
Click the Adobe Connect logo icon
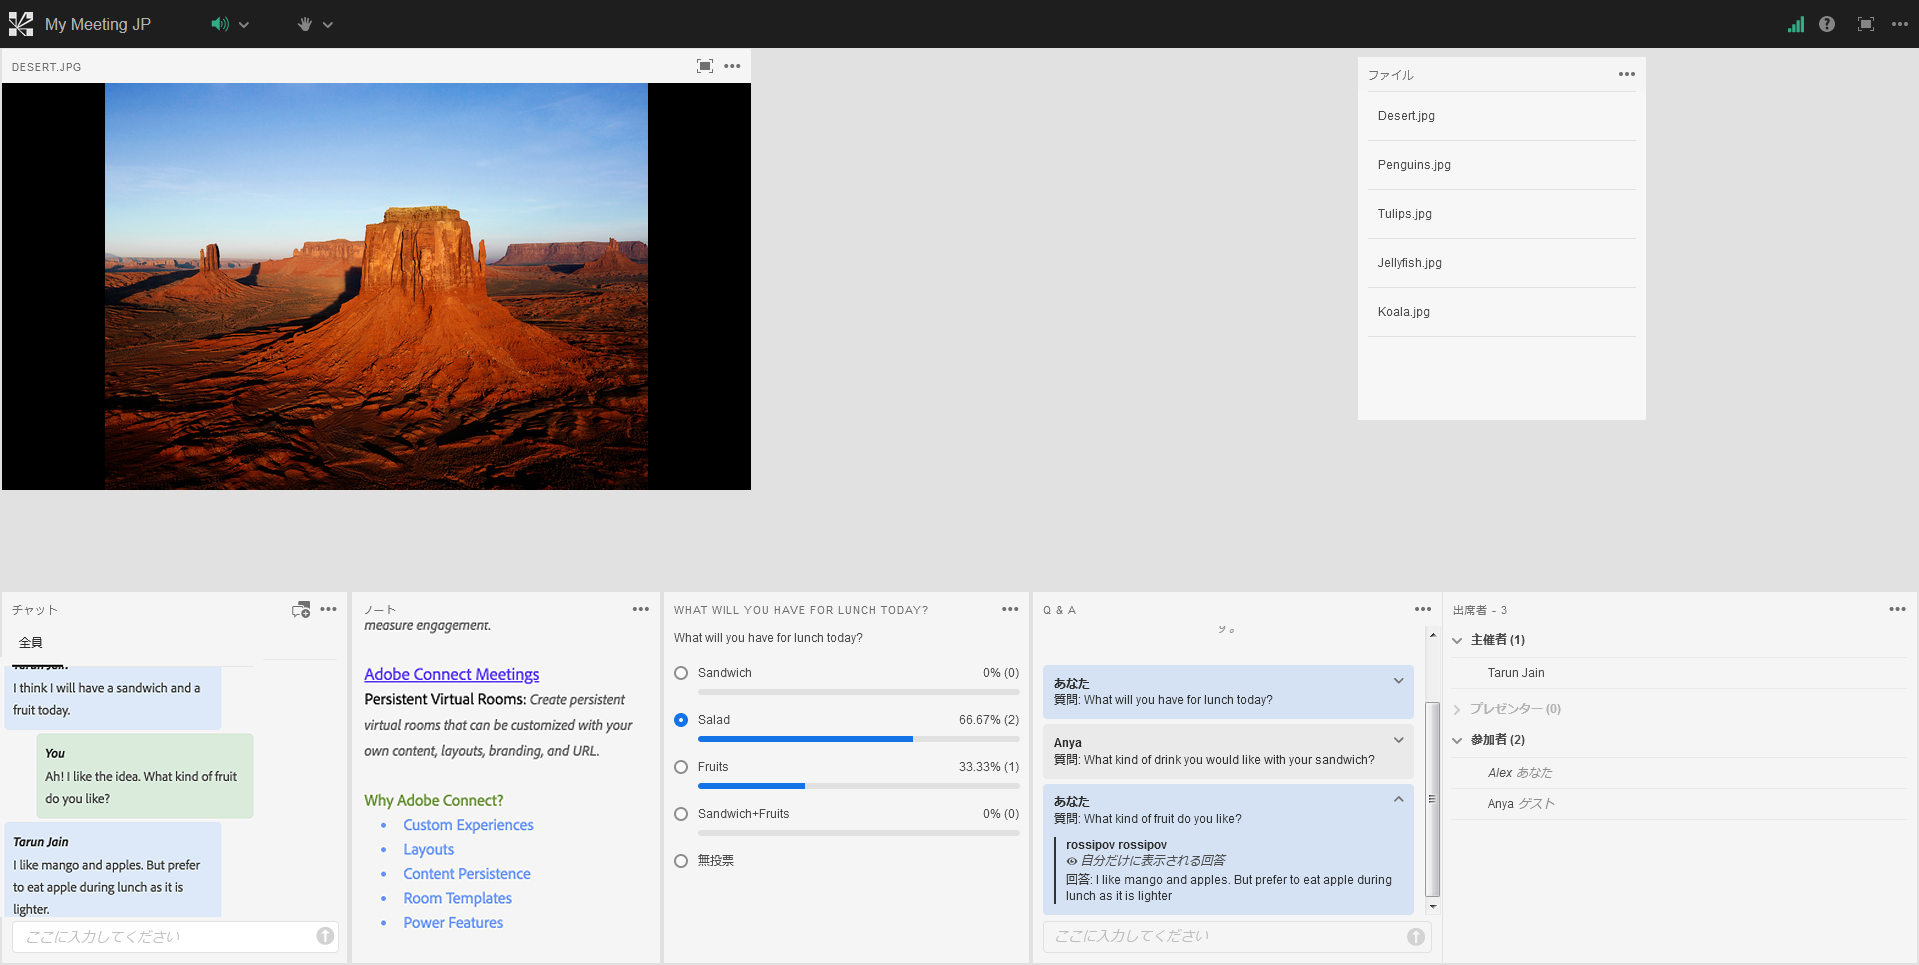pos(21,24)
